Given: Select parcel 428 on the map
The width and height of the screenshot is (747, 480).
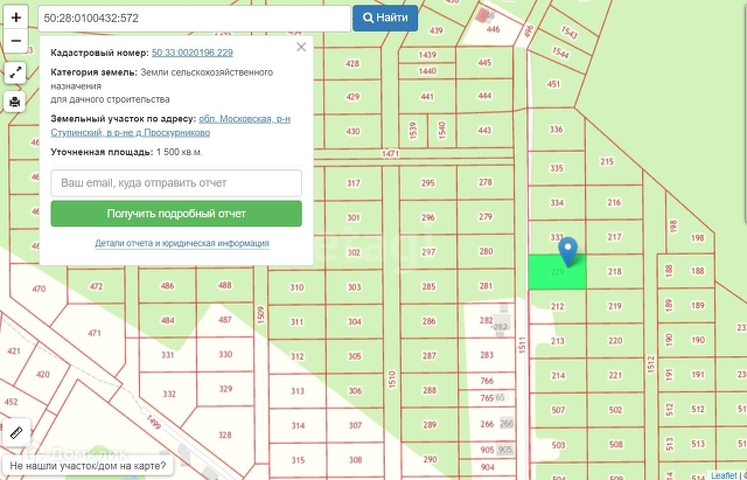Looking at the screenshot, I should click(x=353, y=64).
